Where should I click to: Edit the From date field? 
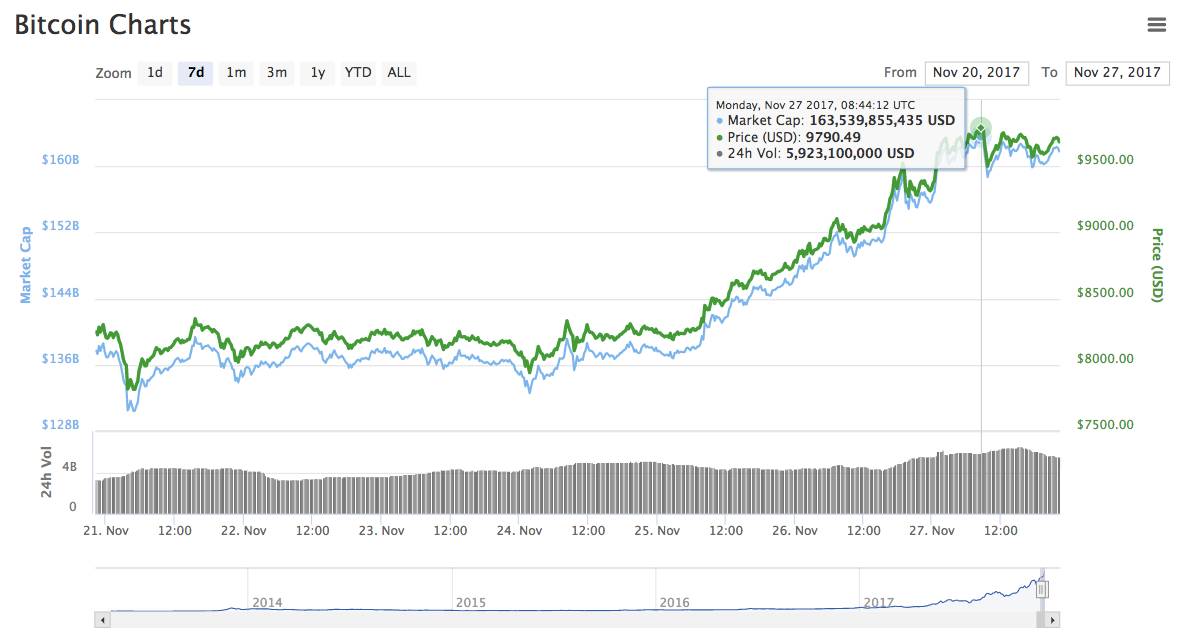(x=977, y=73)
